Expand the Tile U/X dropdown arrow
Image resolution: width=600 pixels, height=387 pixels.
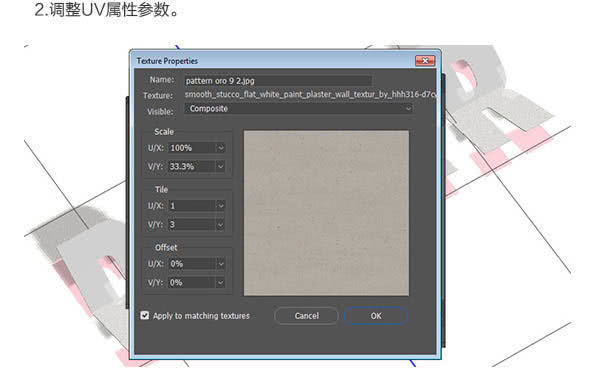click(x=221, y=206)
